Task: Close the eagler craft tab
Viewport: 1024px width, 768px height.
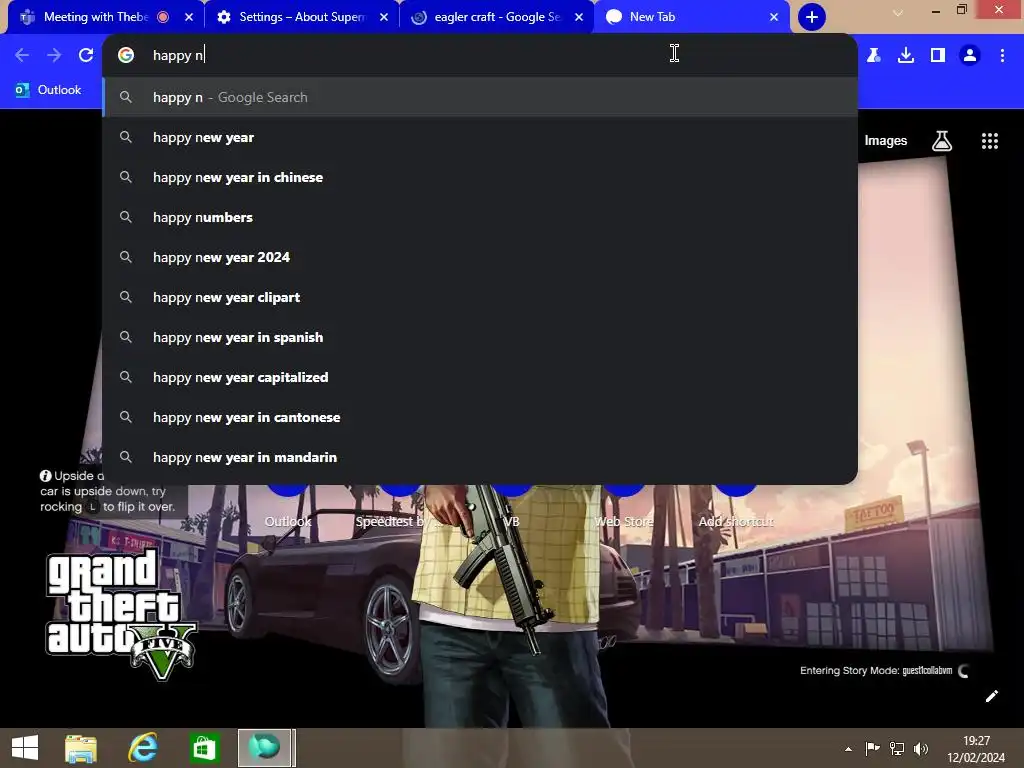Action: point(579,17)
